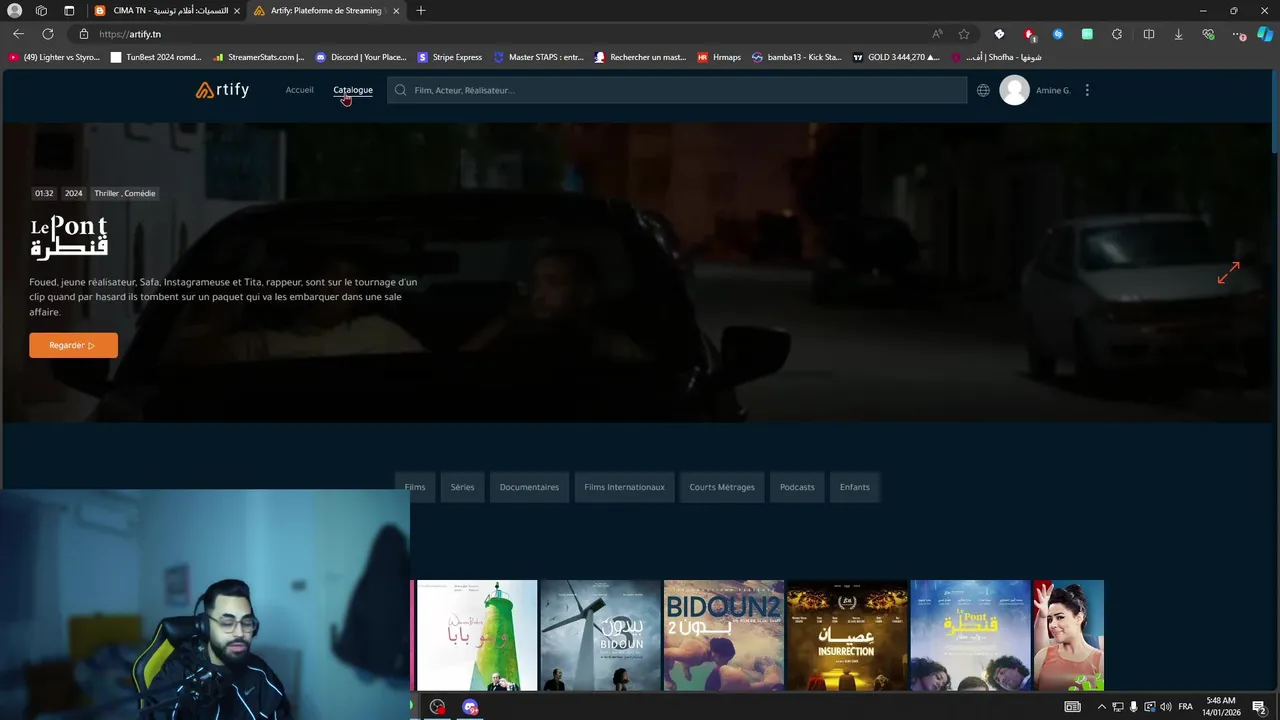Open the Hrmaps bookmark
1280x720 pixels.
click(x=719, y=57)
